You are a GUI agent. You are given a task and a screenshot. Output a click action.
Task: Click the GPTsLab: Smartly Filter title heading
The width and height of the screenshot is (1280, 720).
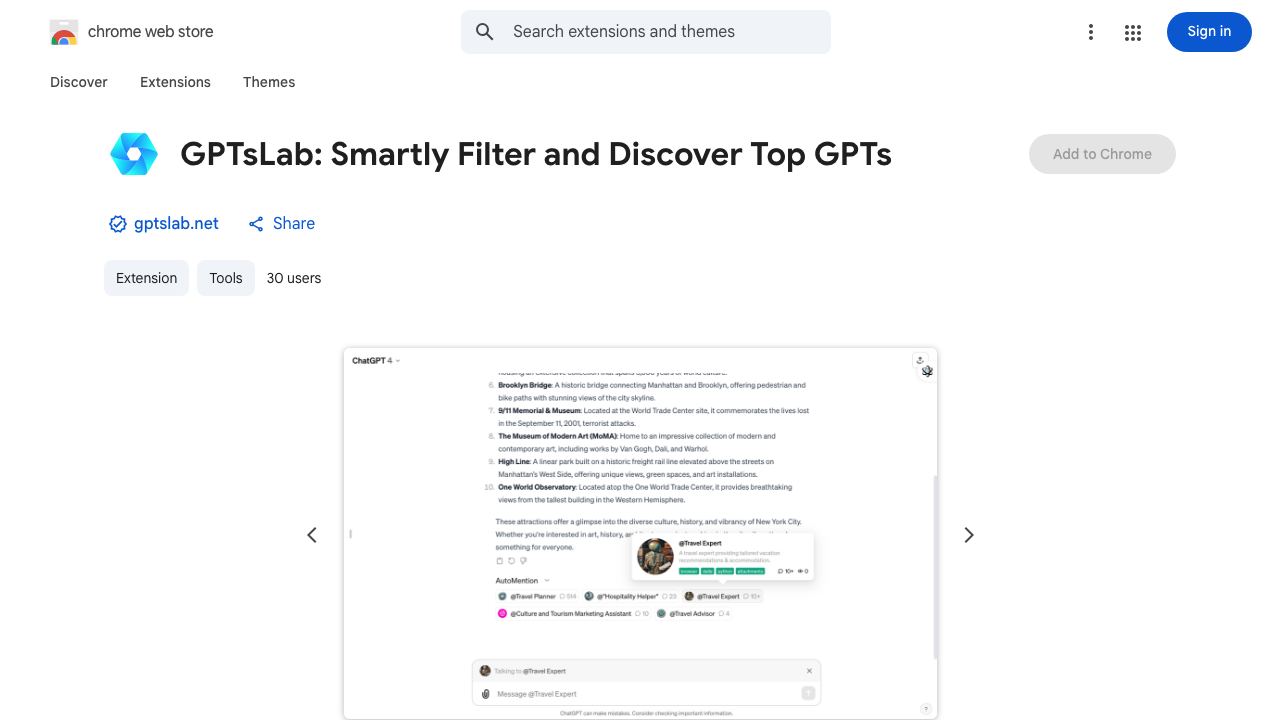tap(536, 154)
